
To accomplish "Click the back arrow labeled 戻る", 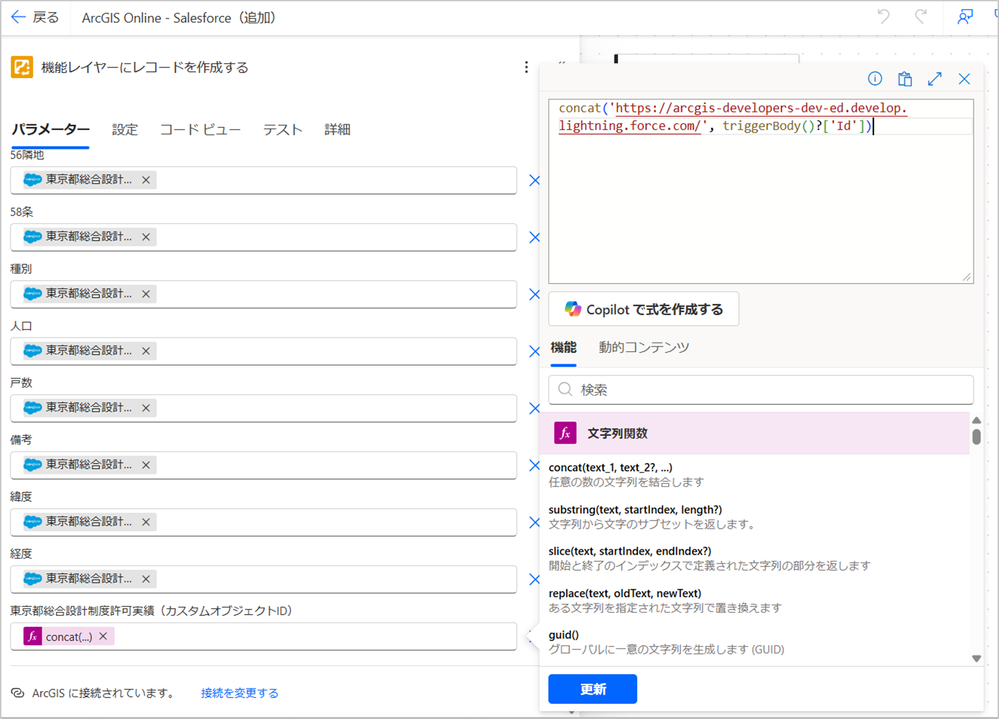I will point(35,18).
